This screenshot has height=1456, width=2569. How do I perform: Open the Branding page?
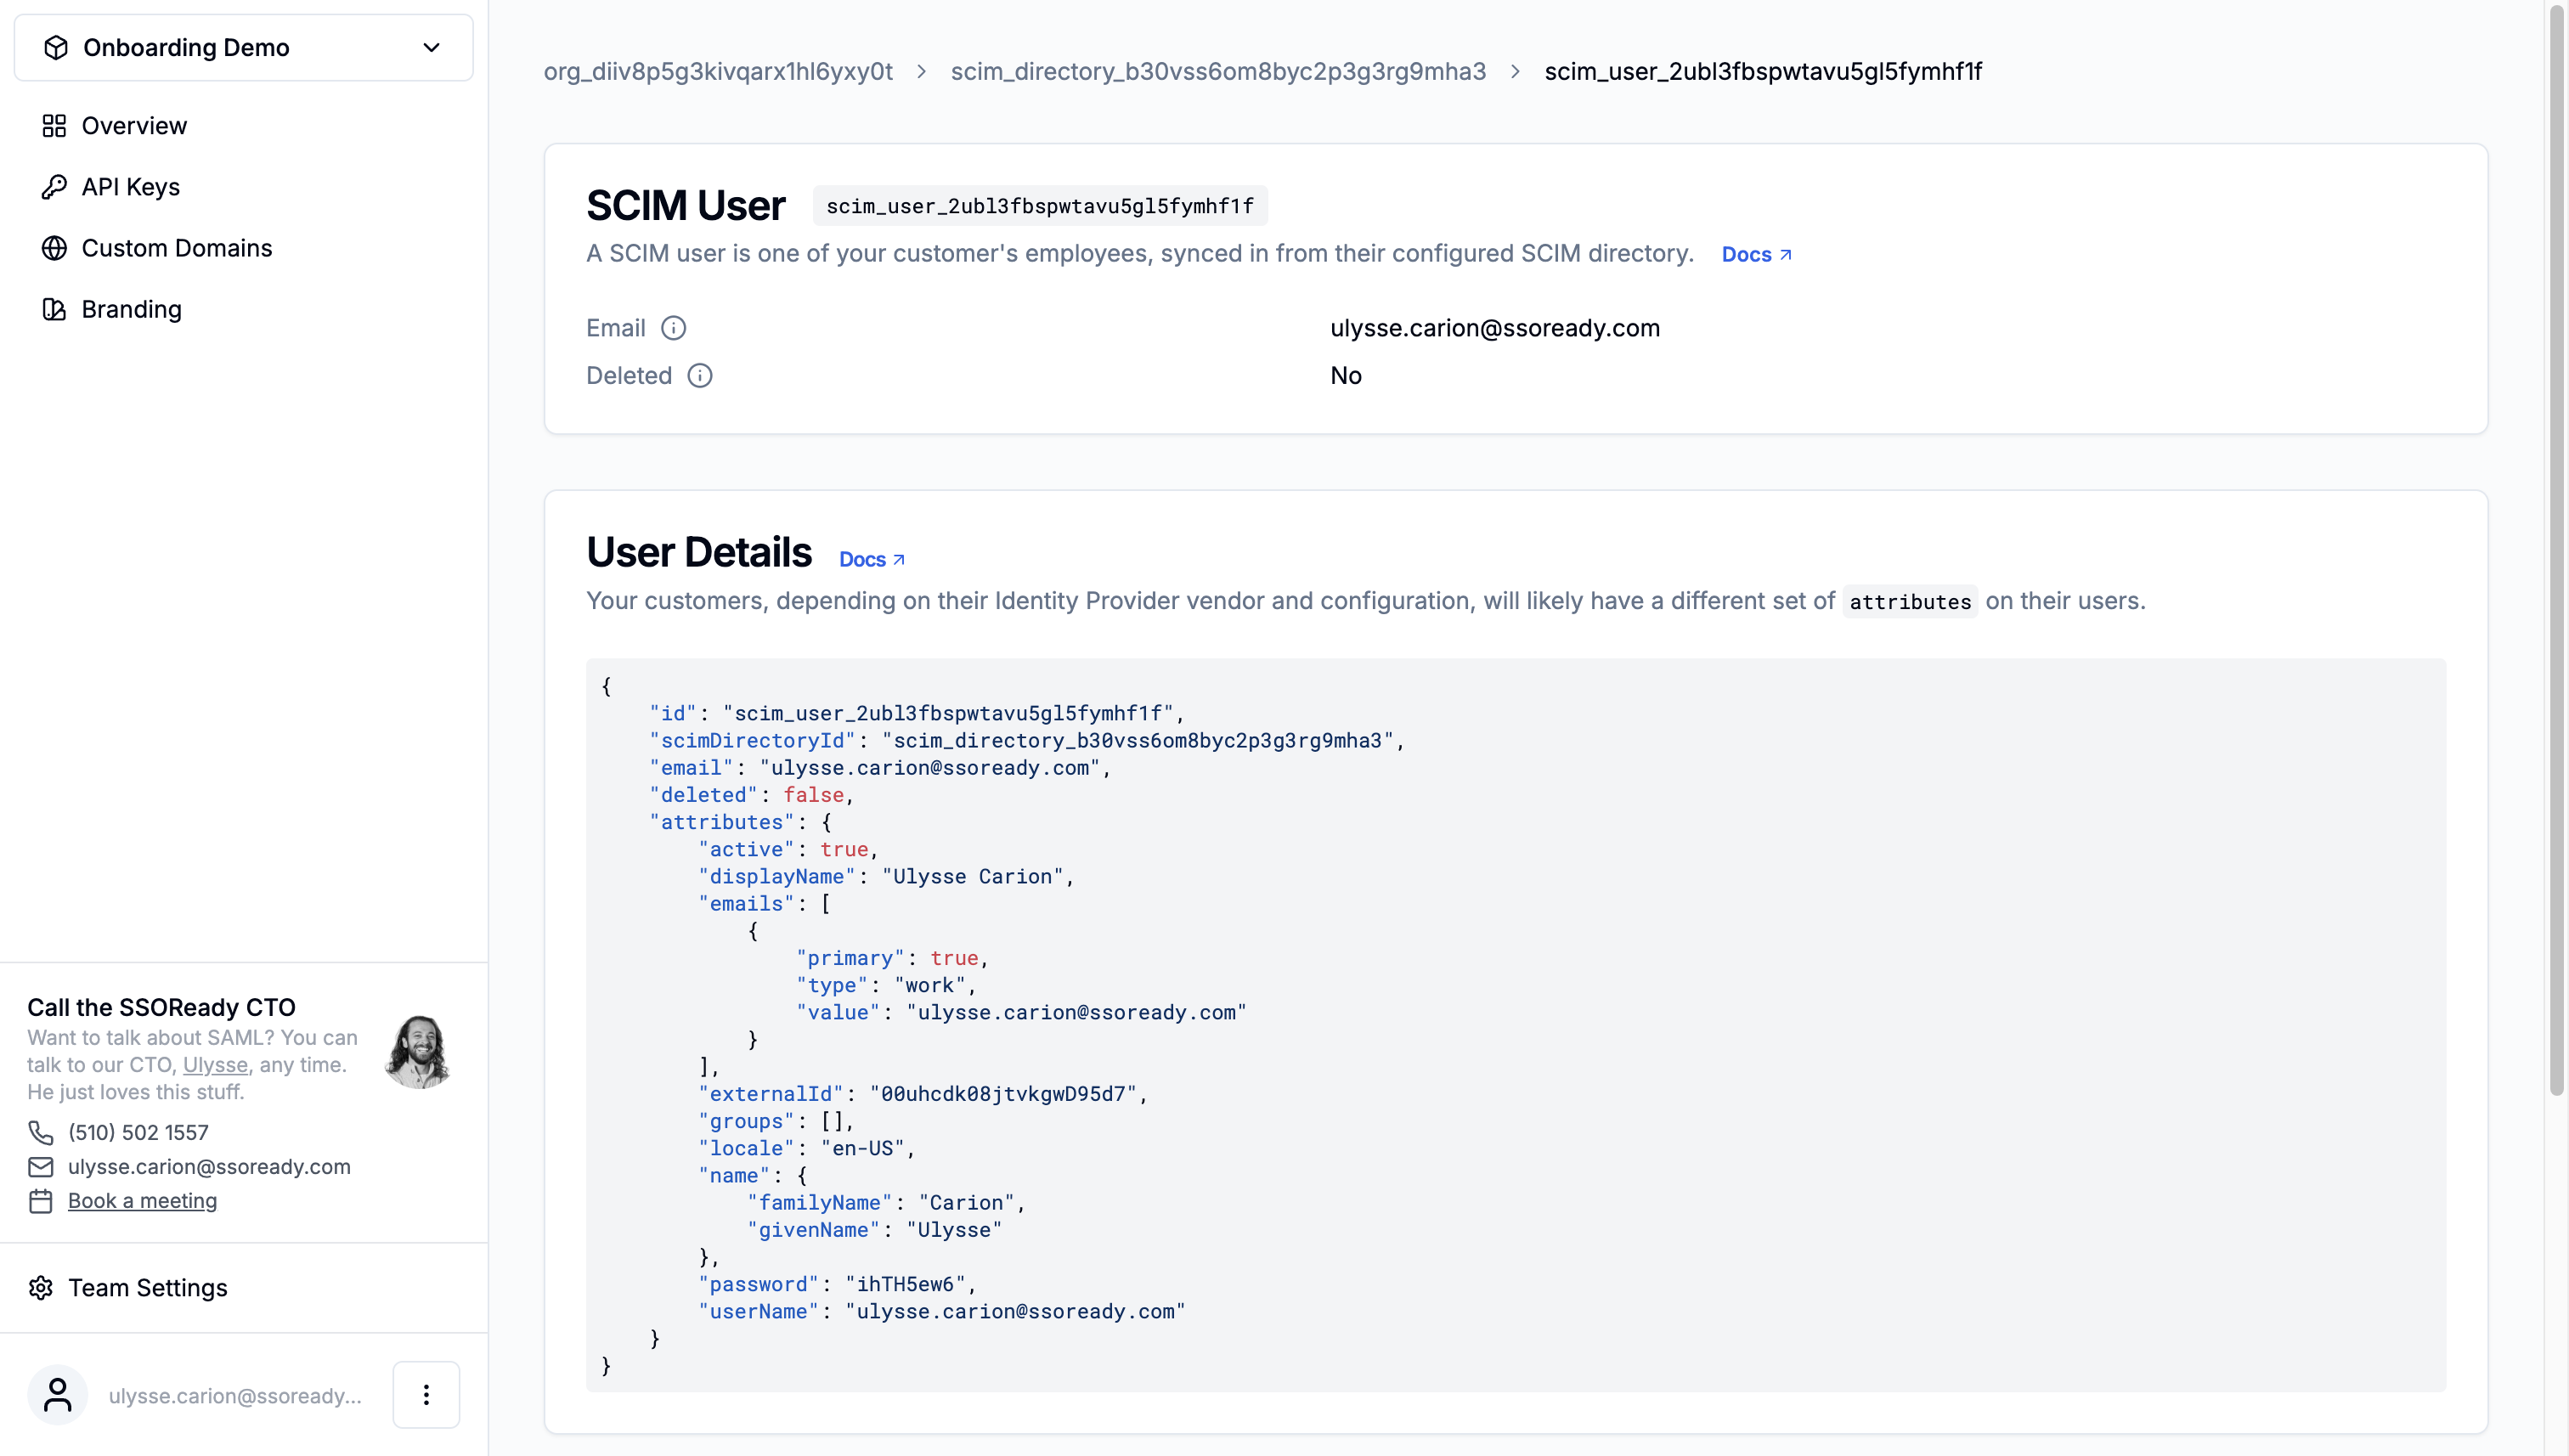coord(131,310)
